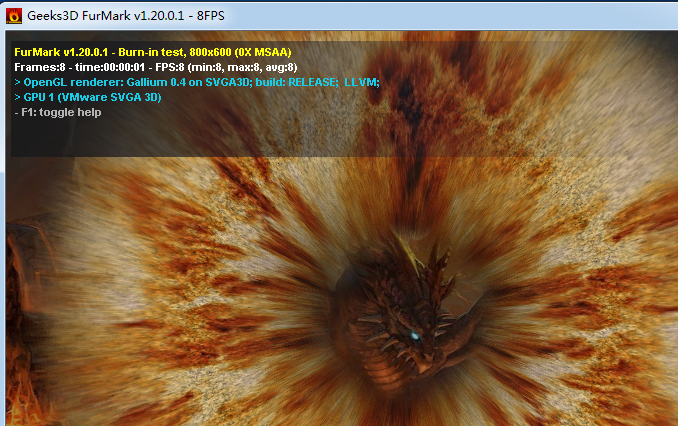Screen dimensions: 678x426
Task: Click the OpenGL renderer info line
Action: pyautogui.click(x=197, y=82)
